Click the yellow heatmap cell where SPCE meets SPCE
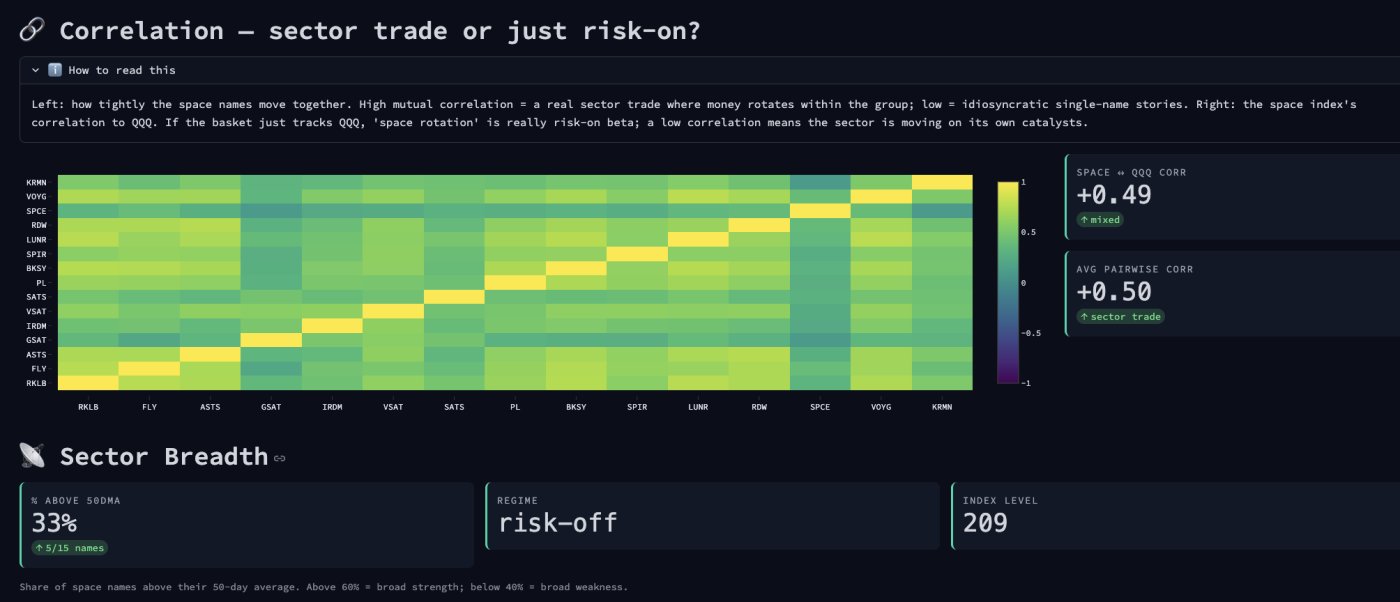Screen dimensions: 1400x602 point(820,211)
